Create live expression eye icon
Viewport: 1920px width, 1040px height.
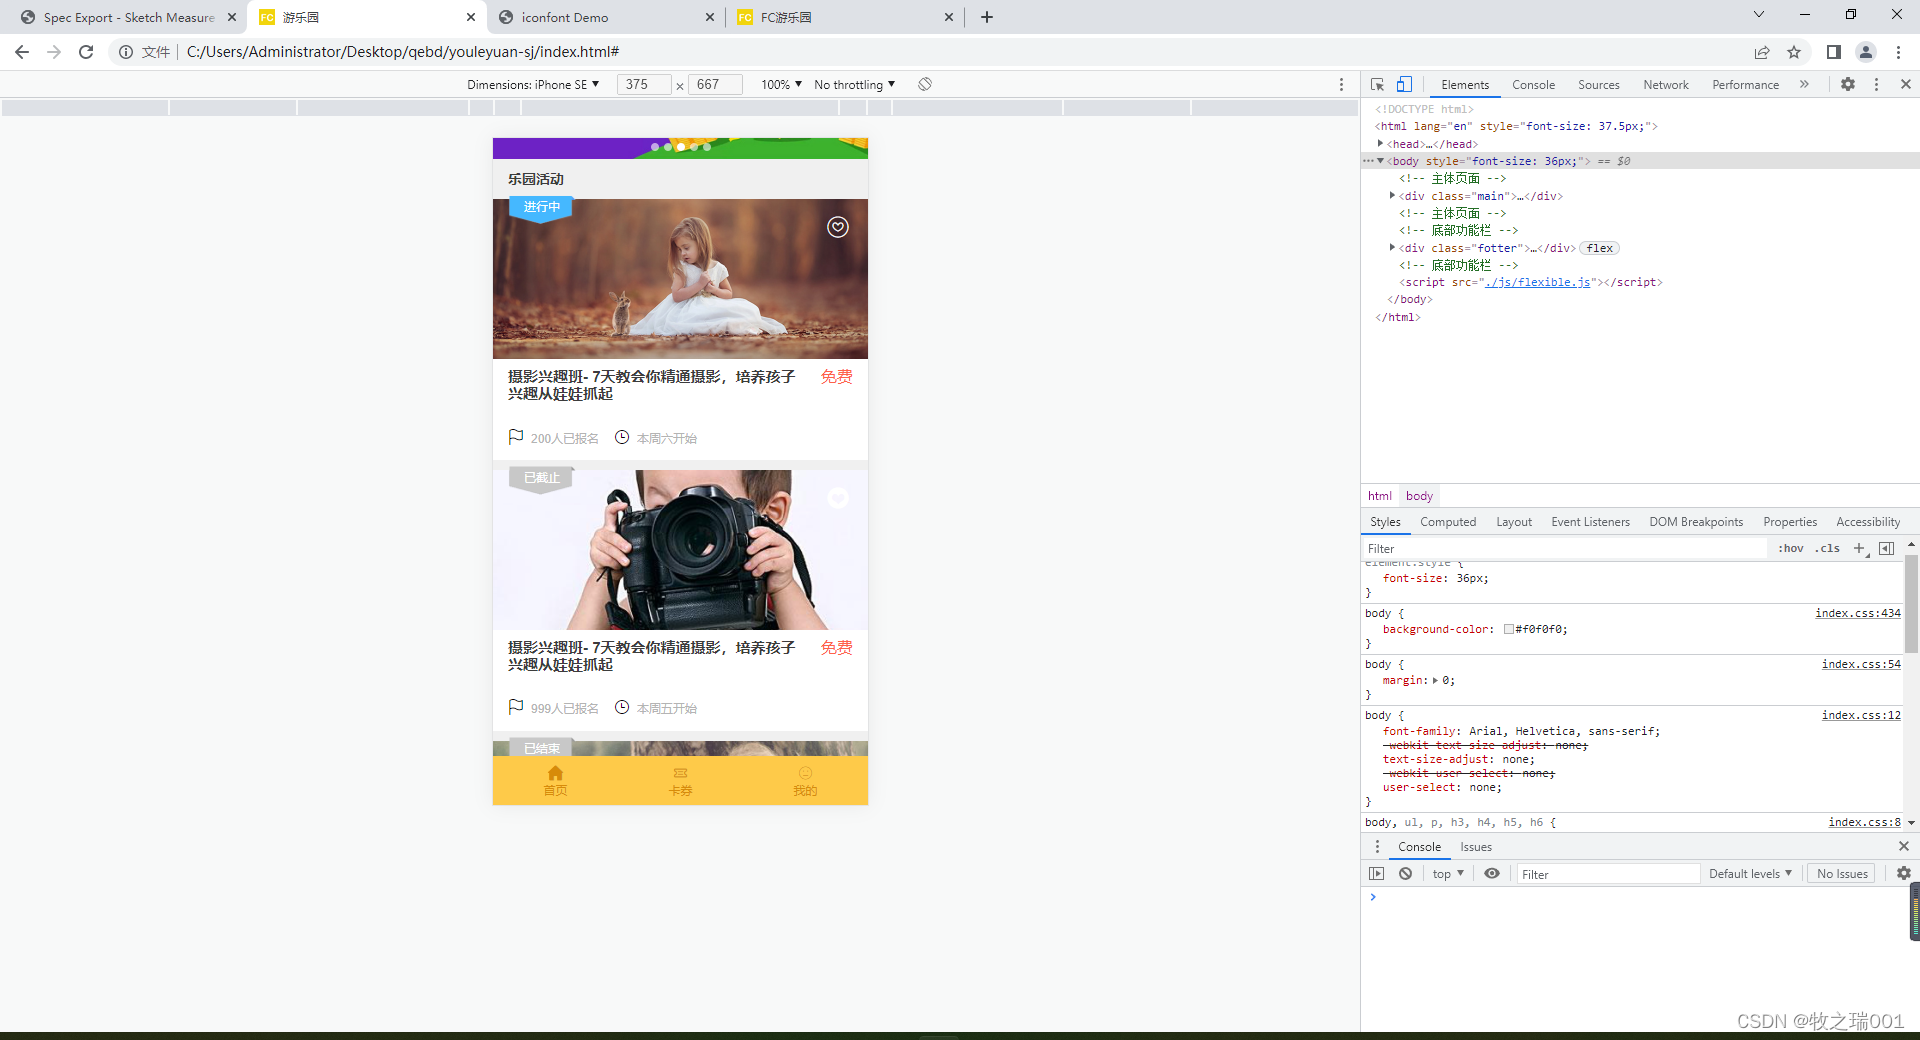pyautogui.click(x=1492, y=874)
